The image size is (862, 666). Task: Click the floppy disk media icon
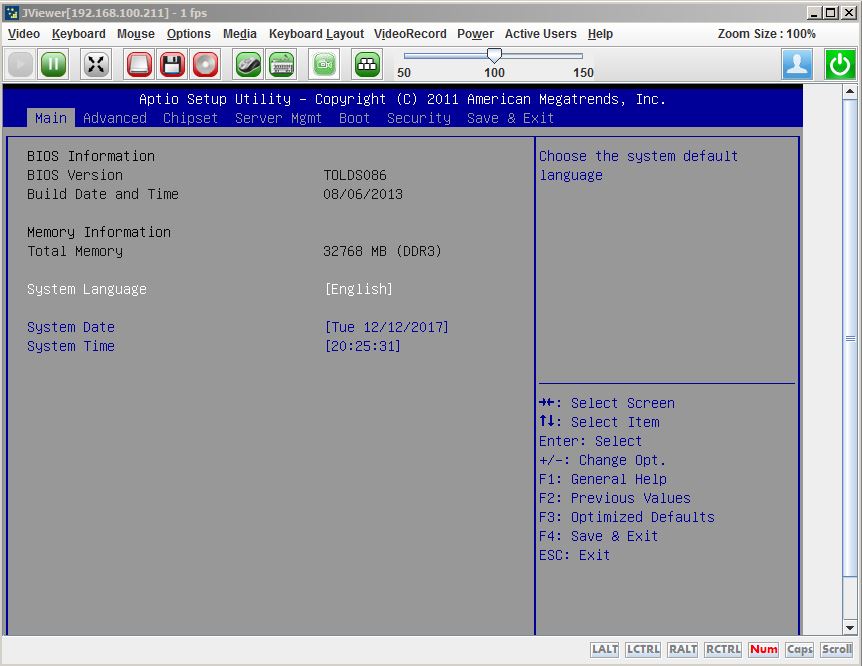172,64
